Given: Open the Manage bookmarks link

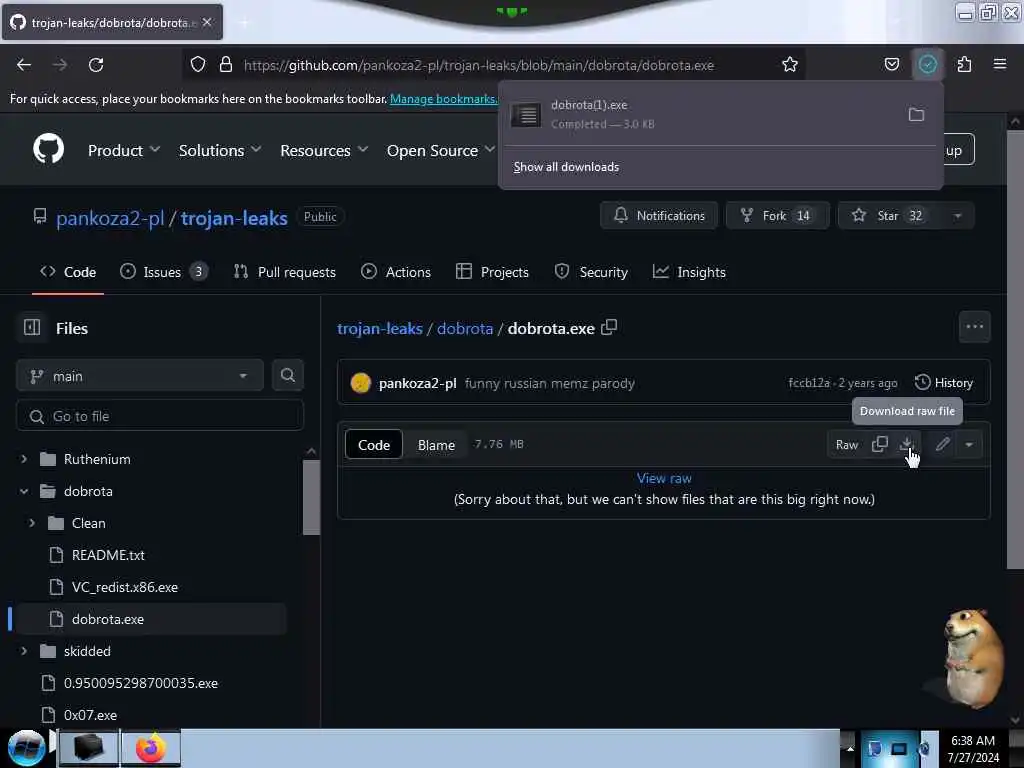Looking at the screenshot, I should [443, 99].
